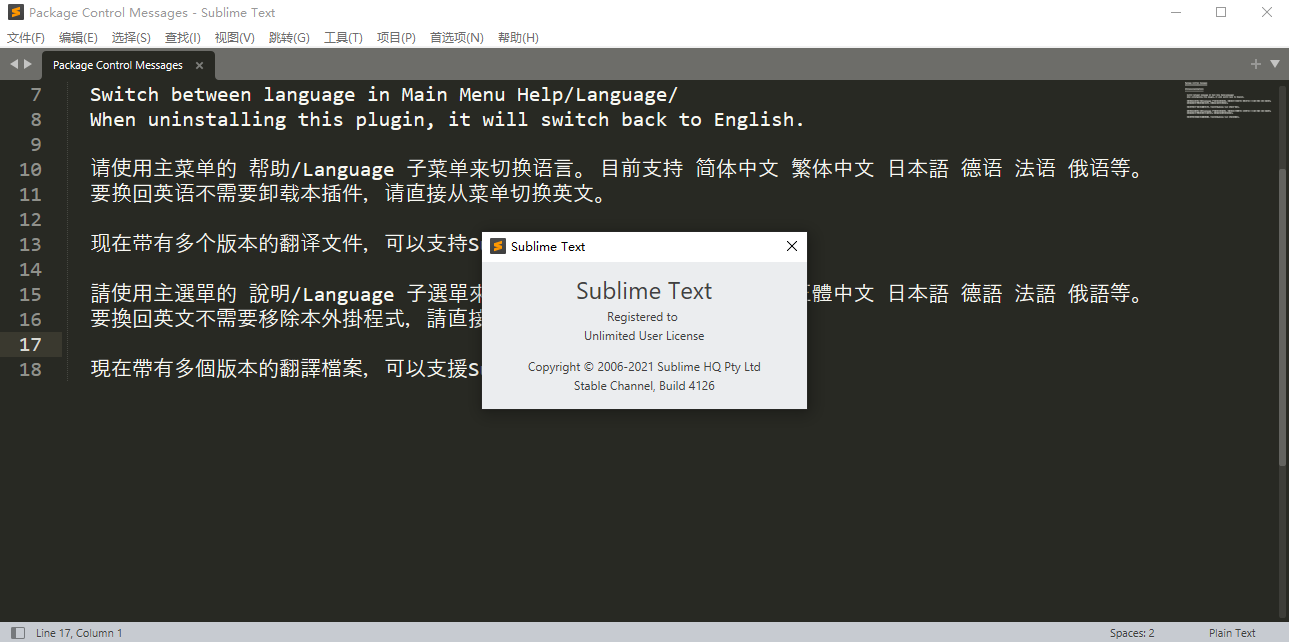Viewport: 1289px width, 642px height.
Task: Click line number 13 in gutter
Action: (x=30, y=245)
